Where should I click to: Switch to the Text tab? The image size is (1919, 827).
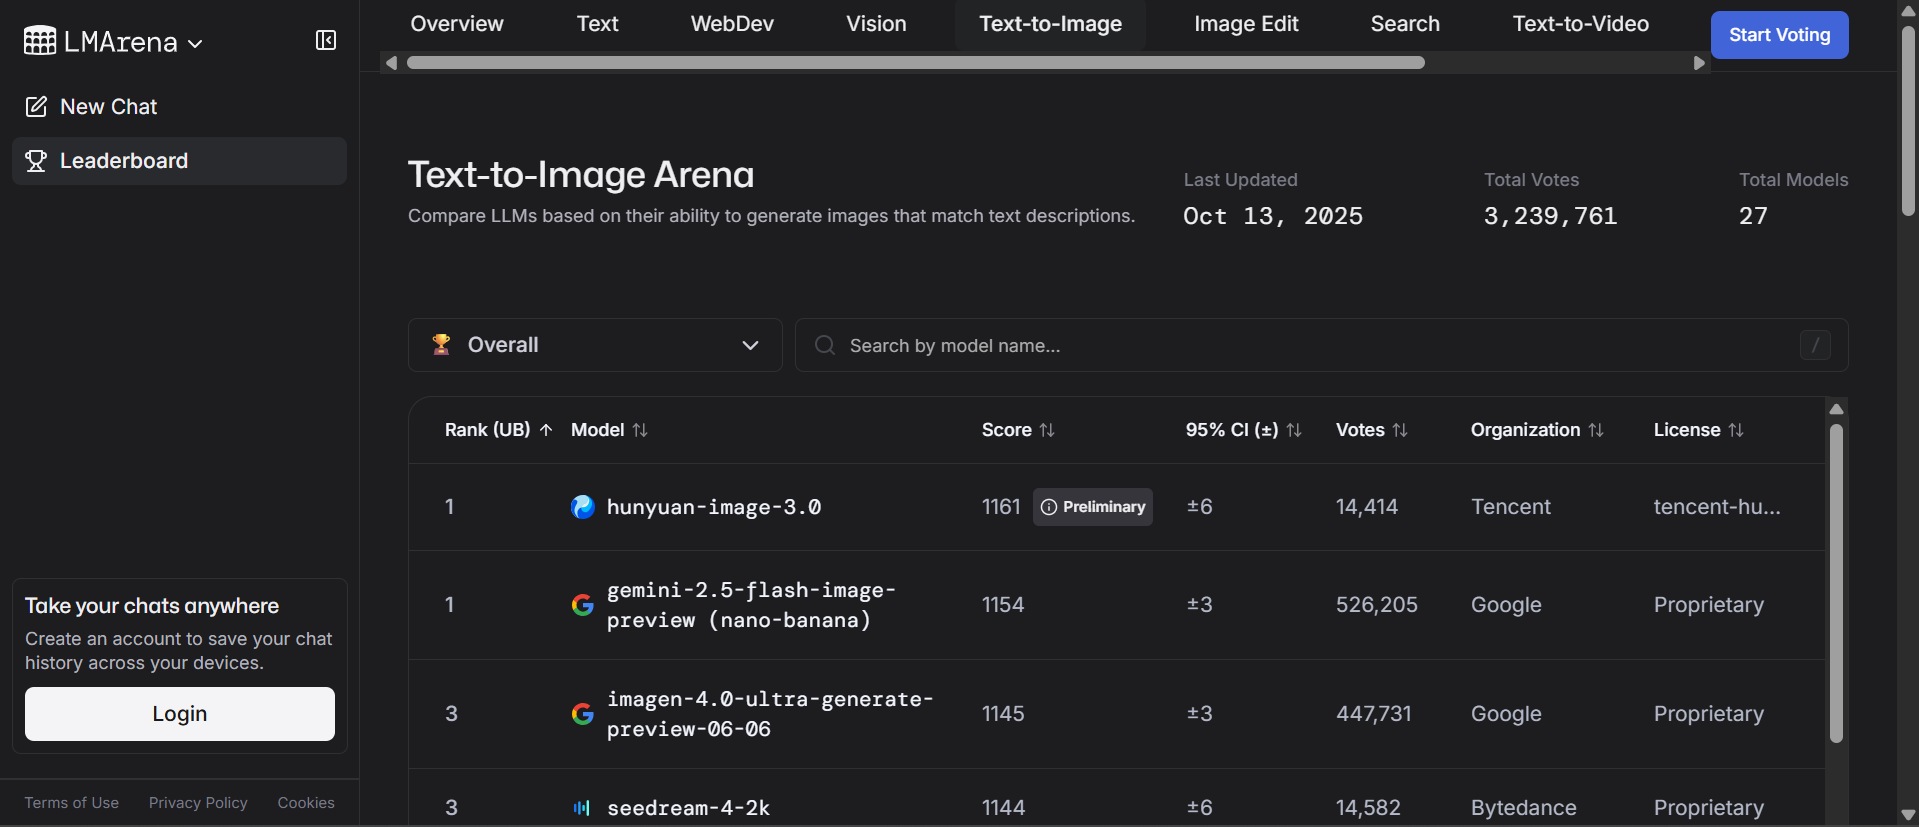598,24
